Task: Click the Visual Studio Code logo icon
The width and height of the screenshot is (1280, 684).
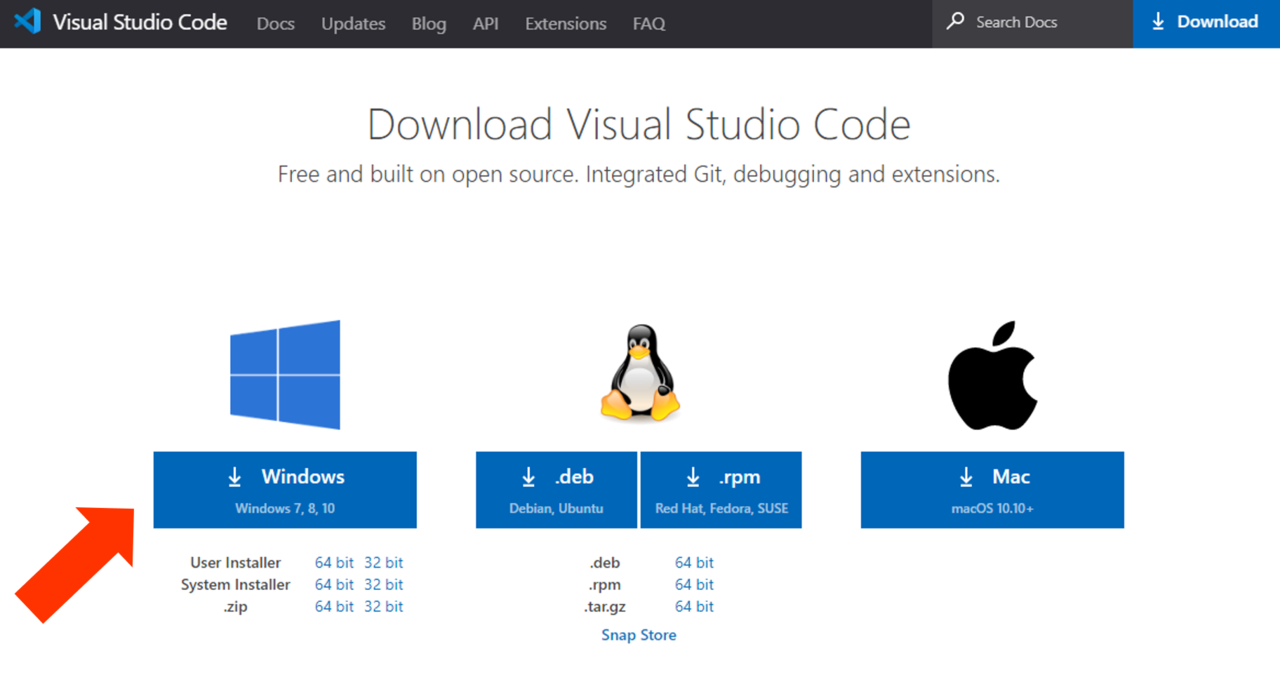Action: click(x=28, y=21)
